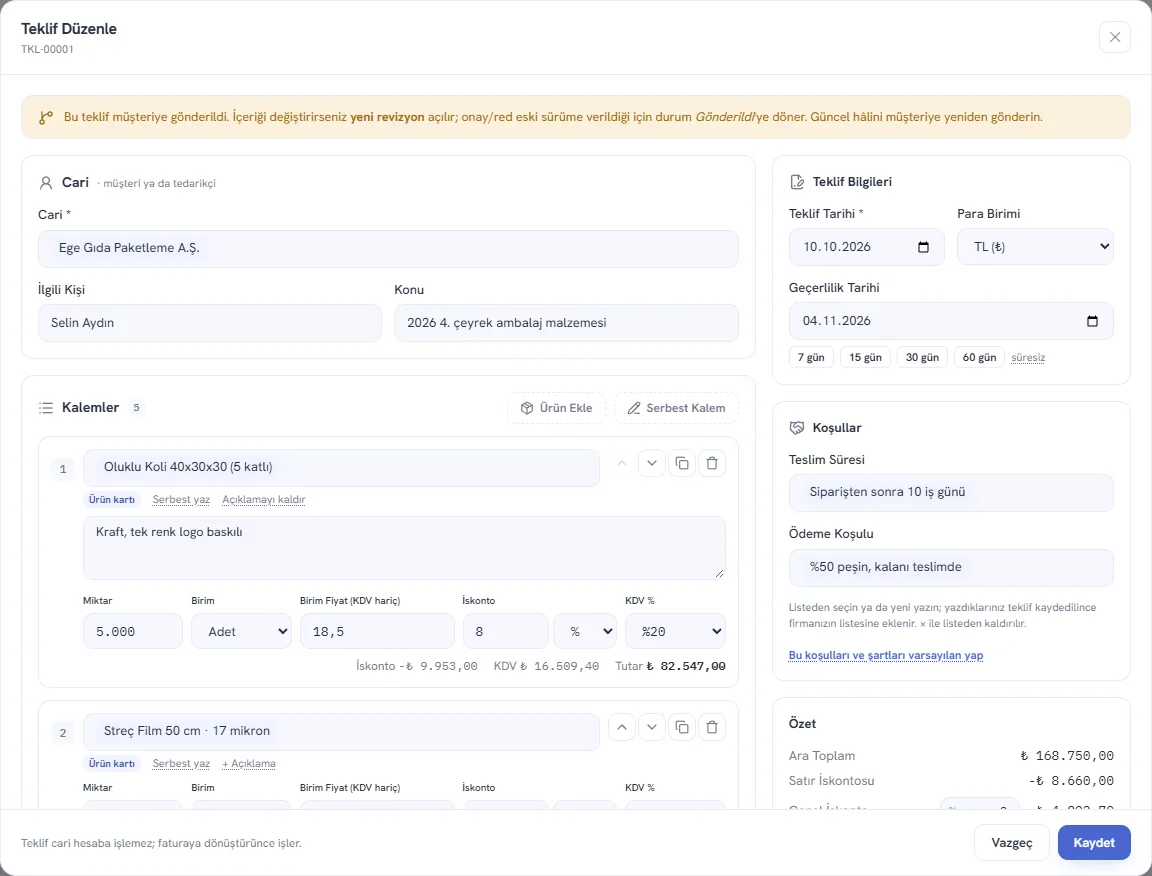
Task: Move Streç Film item up
Action: pos(622,727)
